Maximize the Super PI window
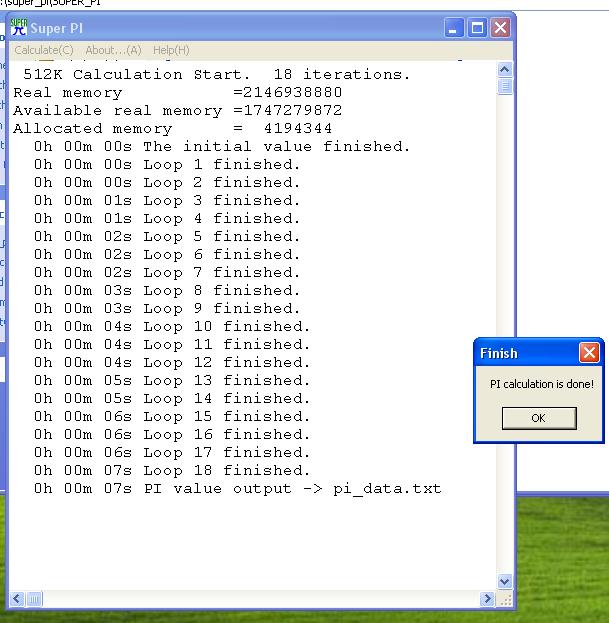This screenshot has height=623, width=609. click(x=477, y=28)
